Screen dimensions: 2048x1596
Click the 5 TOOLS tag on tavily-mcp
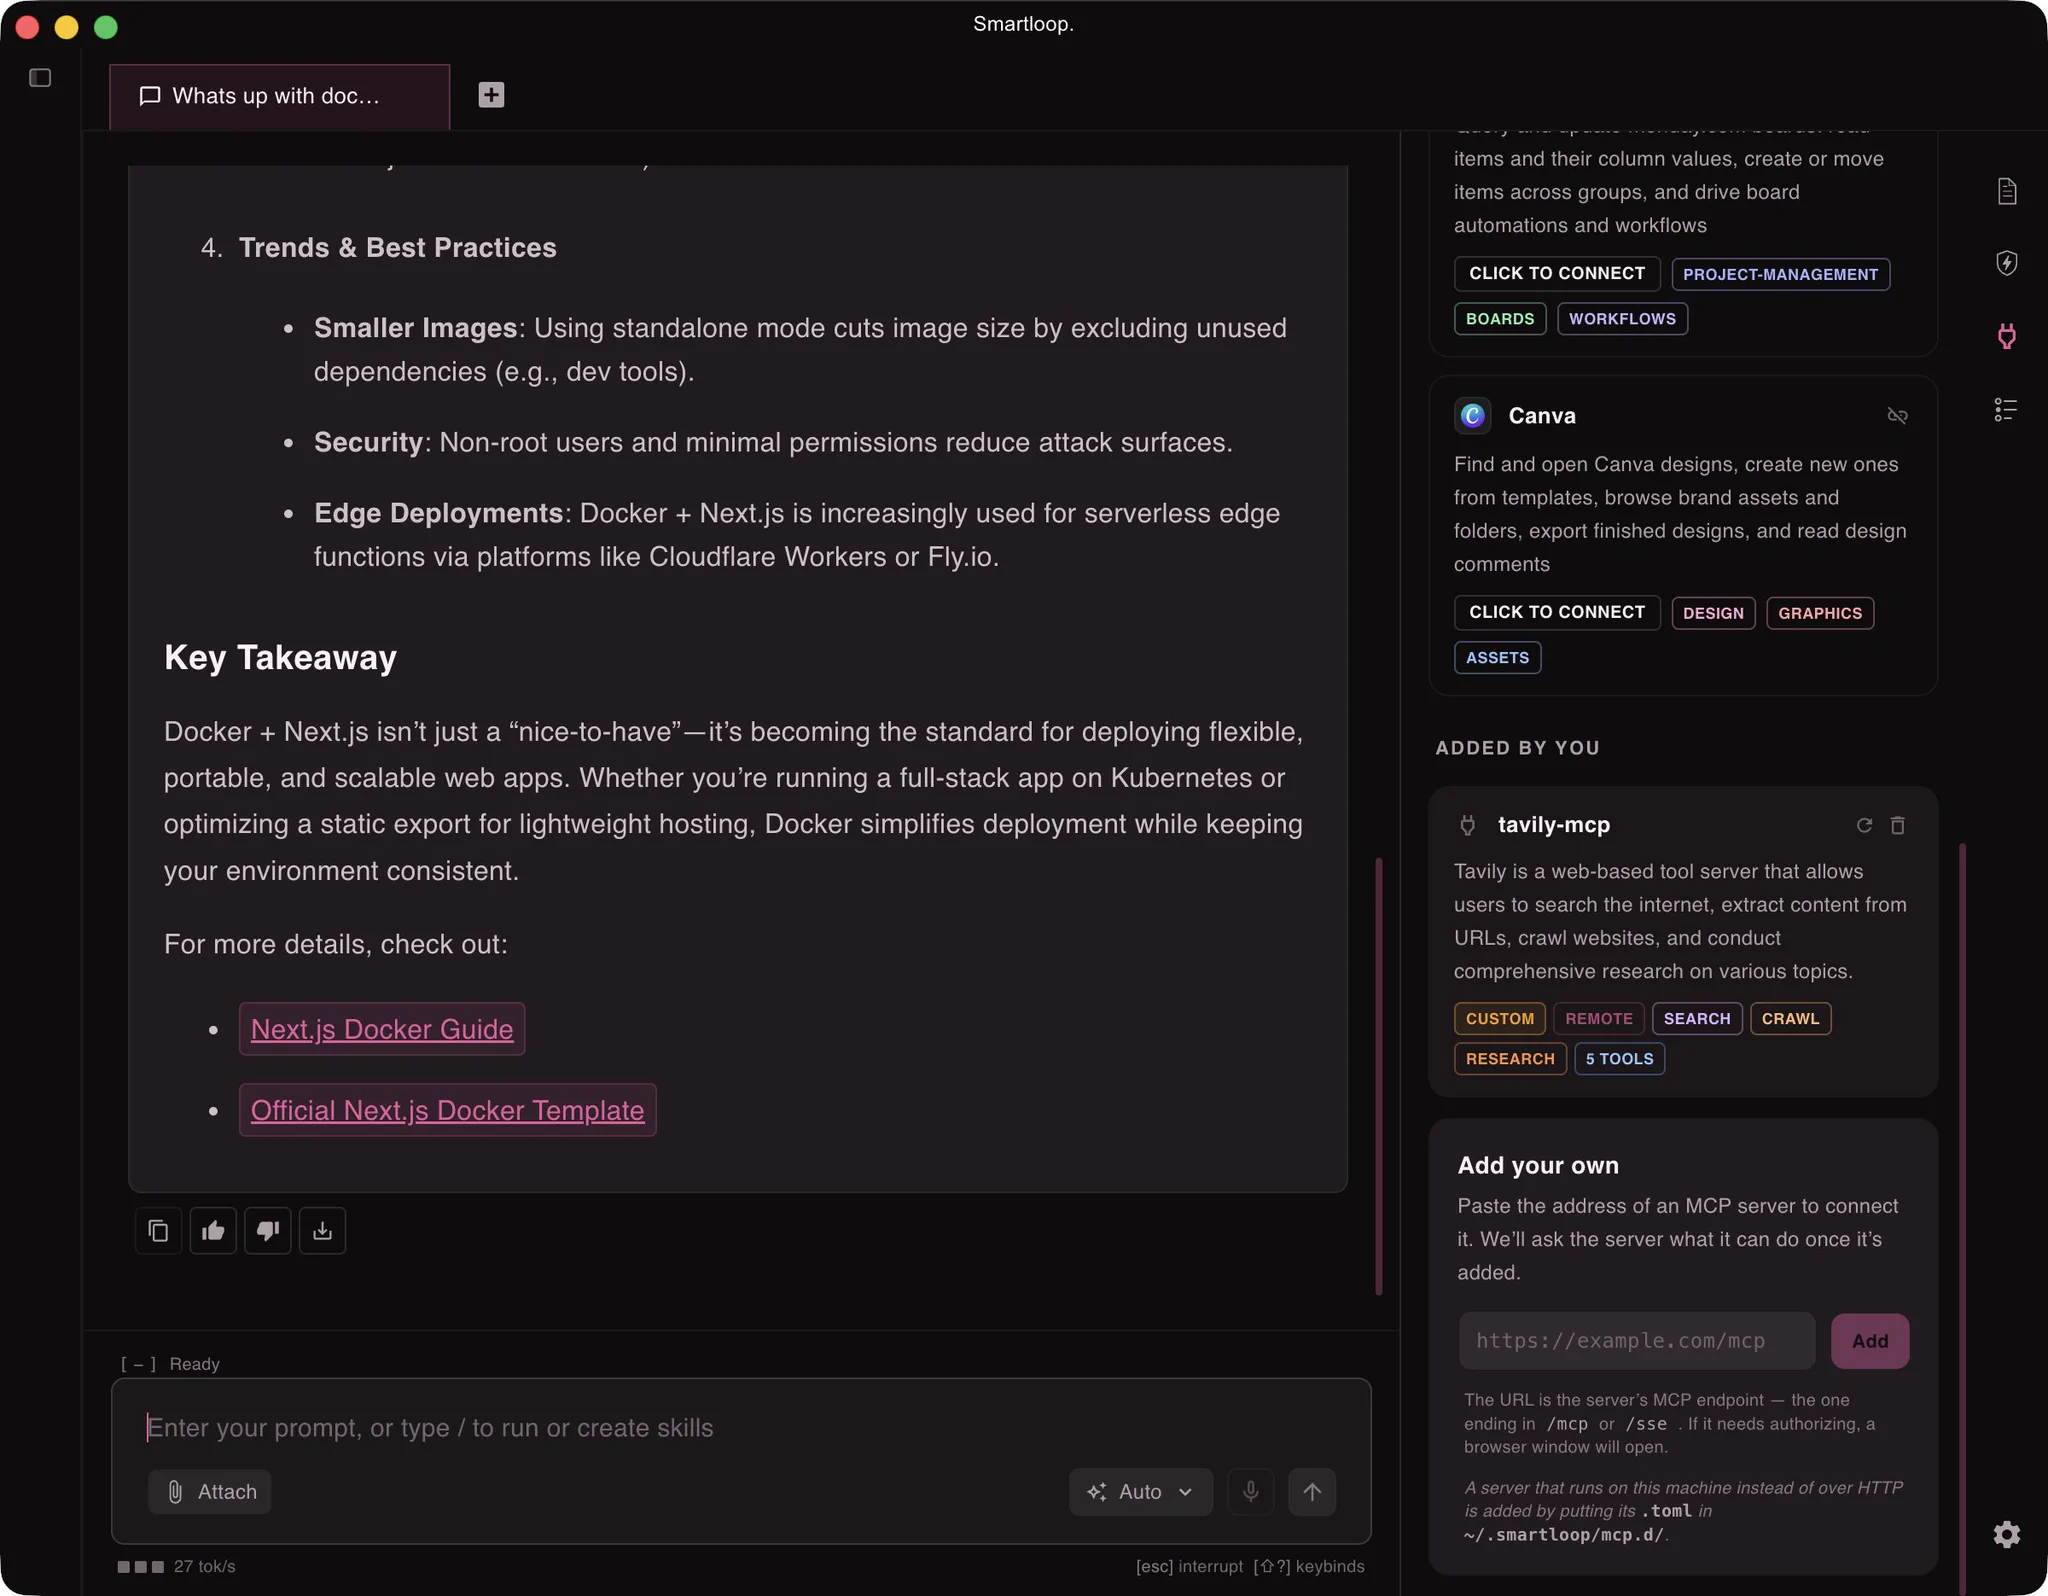coord(1619,1059)
